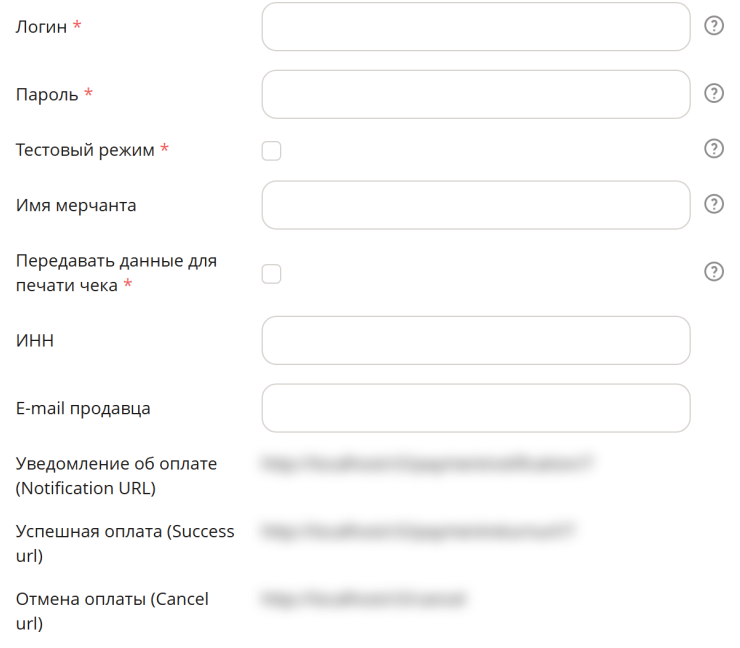Click the E-mail продавца label
The height and width of the screenshot is (648, 740).
point(83,409)
